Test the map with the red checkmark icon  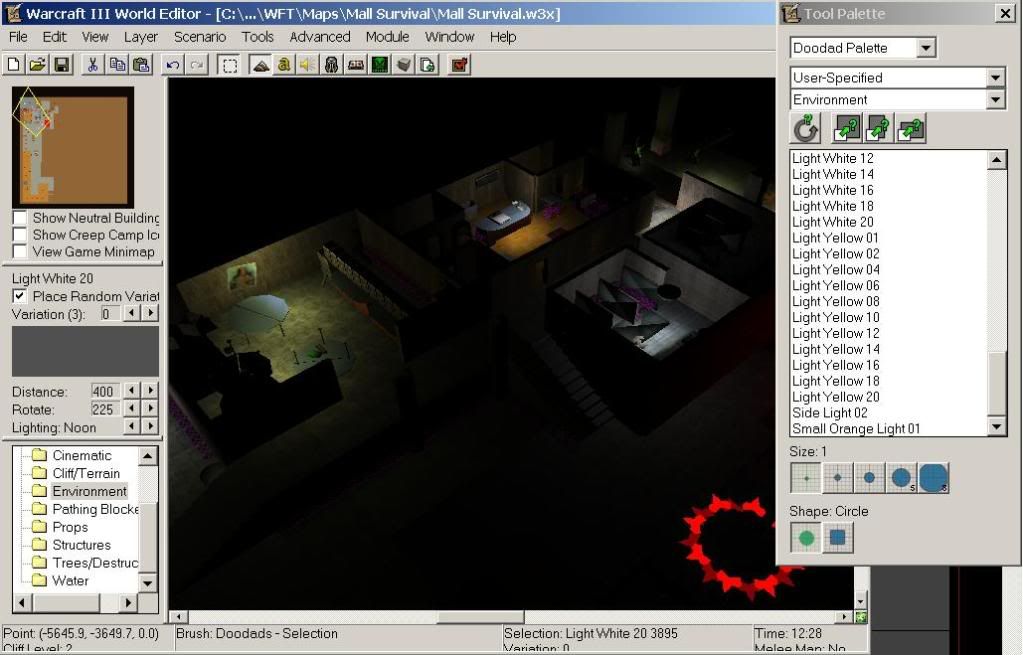tap(459, 65)
